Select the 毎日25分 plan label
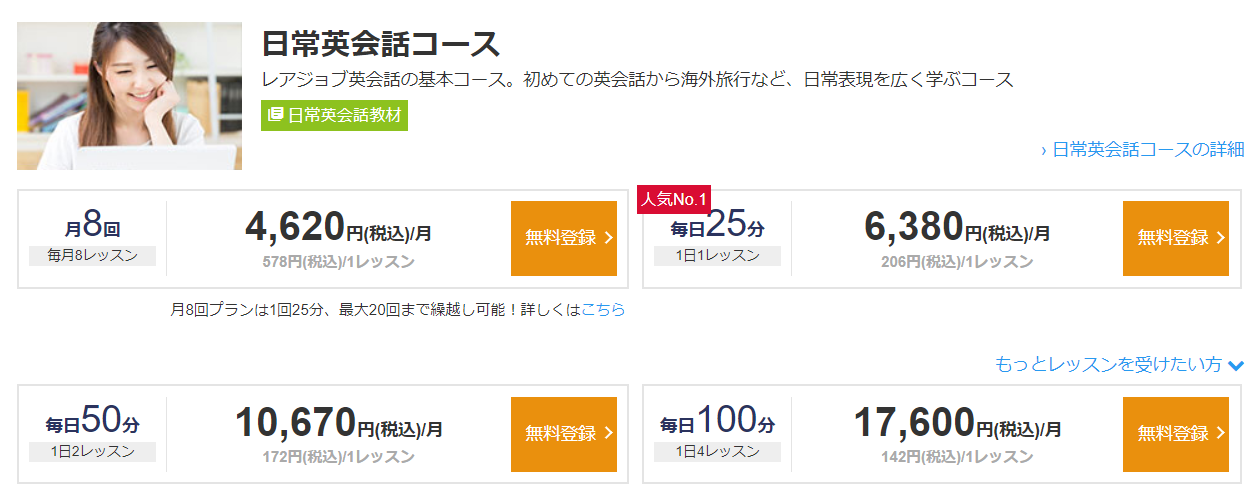The height and width of the screenshot is (492, 1256). [716, 225]
